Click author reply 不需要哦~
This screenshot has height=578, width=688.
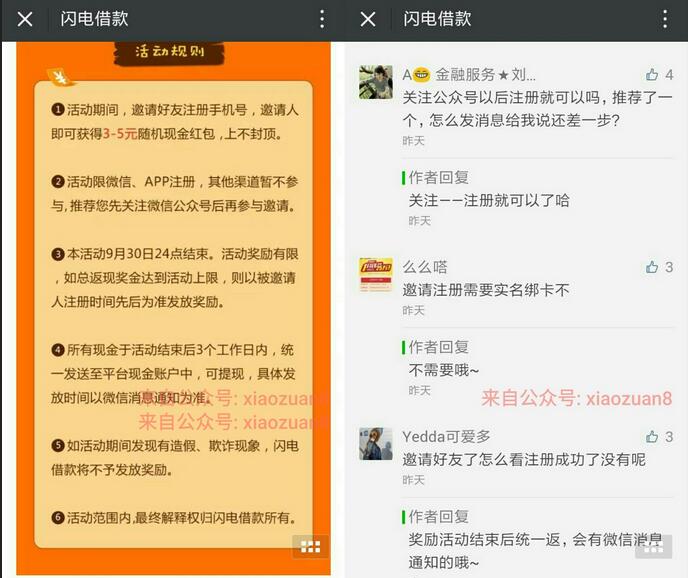pos(444,370)
